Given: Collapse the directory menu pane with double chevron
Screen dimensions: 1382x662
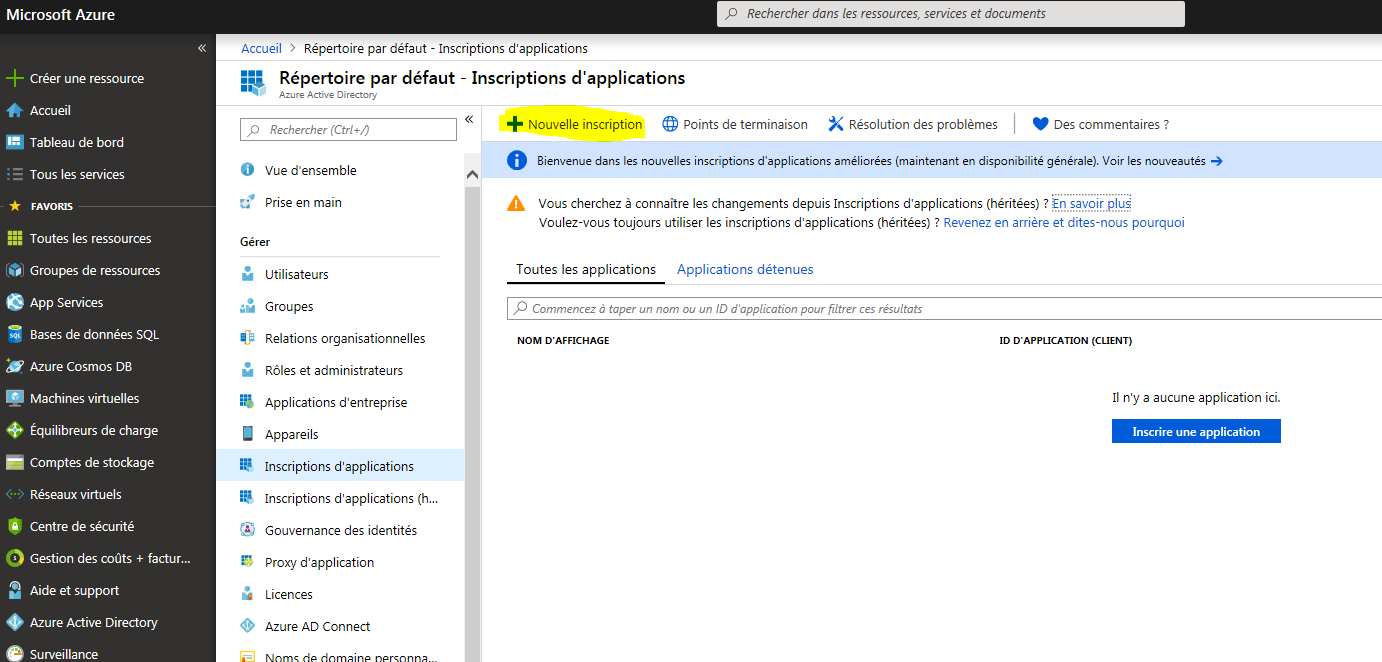Looking at the screenshot, I should coord(469,120).
